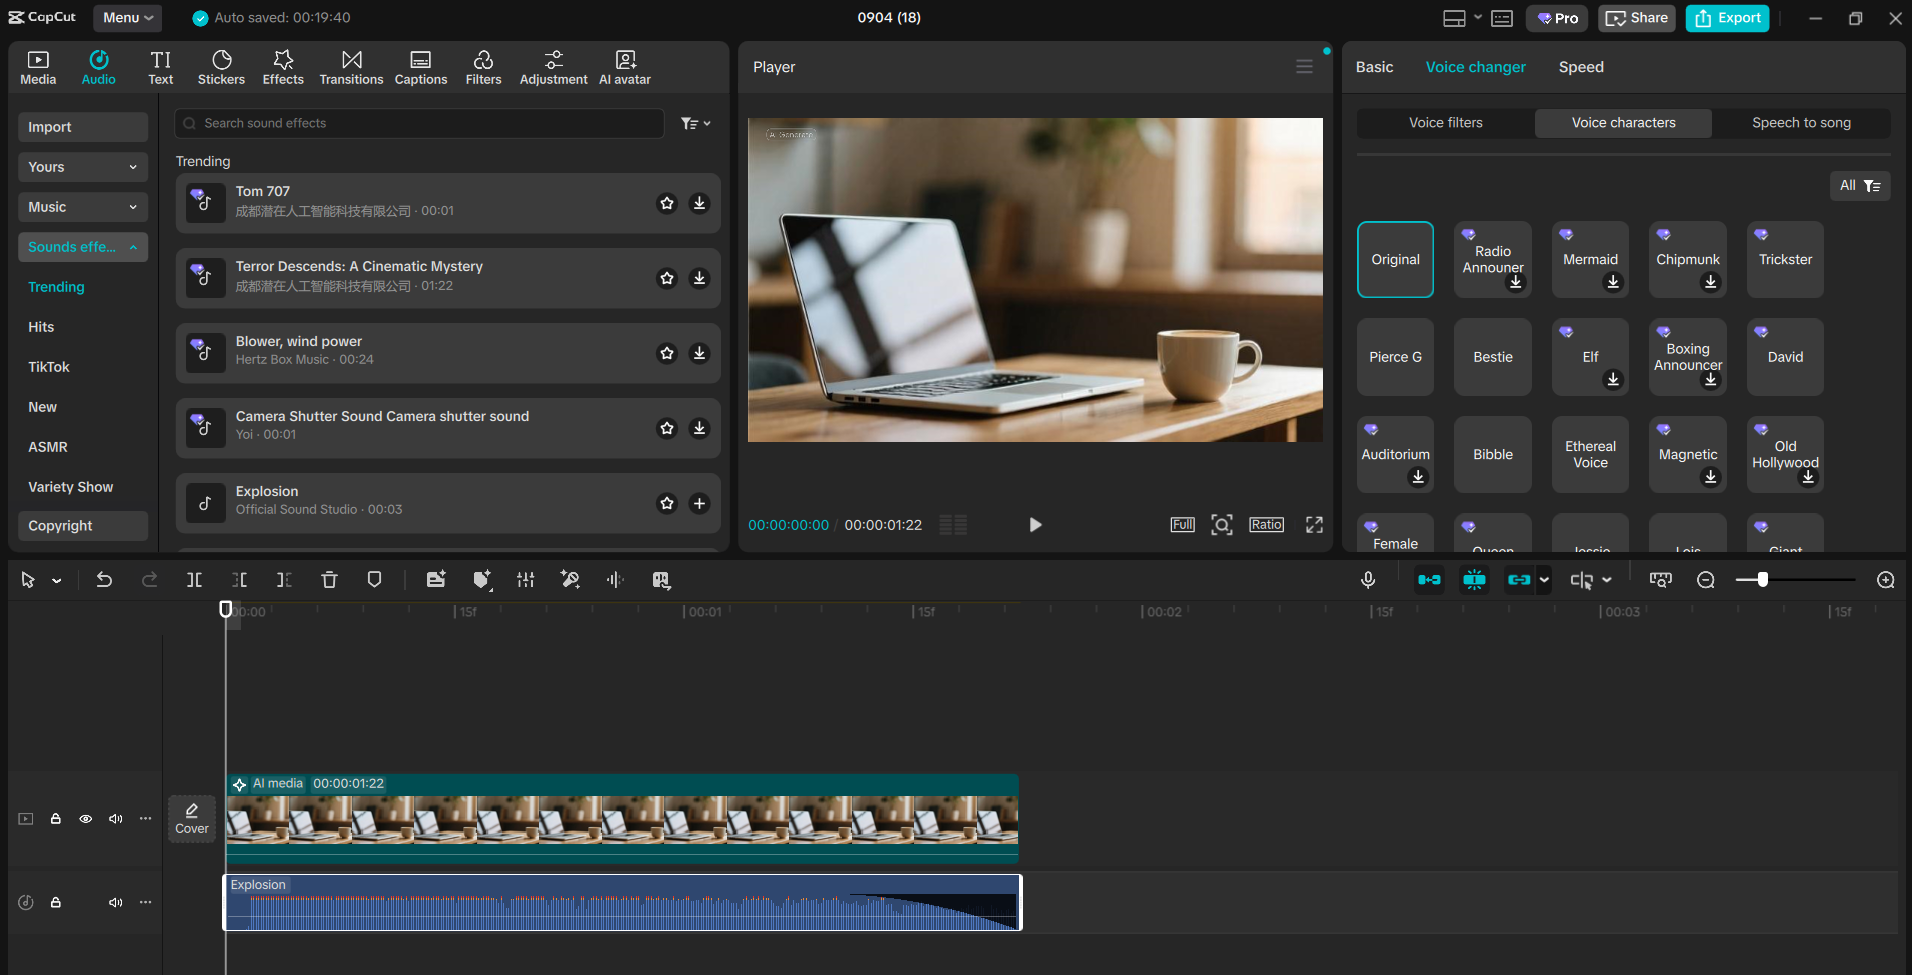Open the sound effects filter dropdown
The height and width of the screenshot is (975, 1912).
pyautogui.click(x=695, y=123)
